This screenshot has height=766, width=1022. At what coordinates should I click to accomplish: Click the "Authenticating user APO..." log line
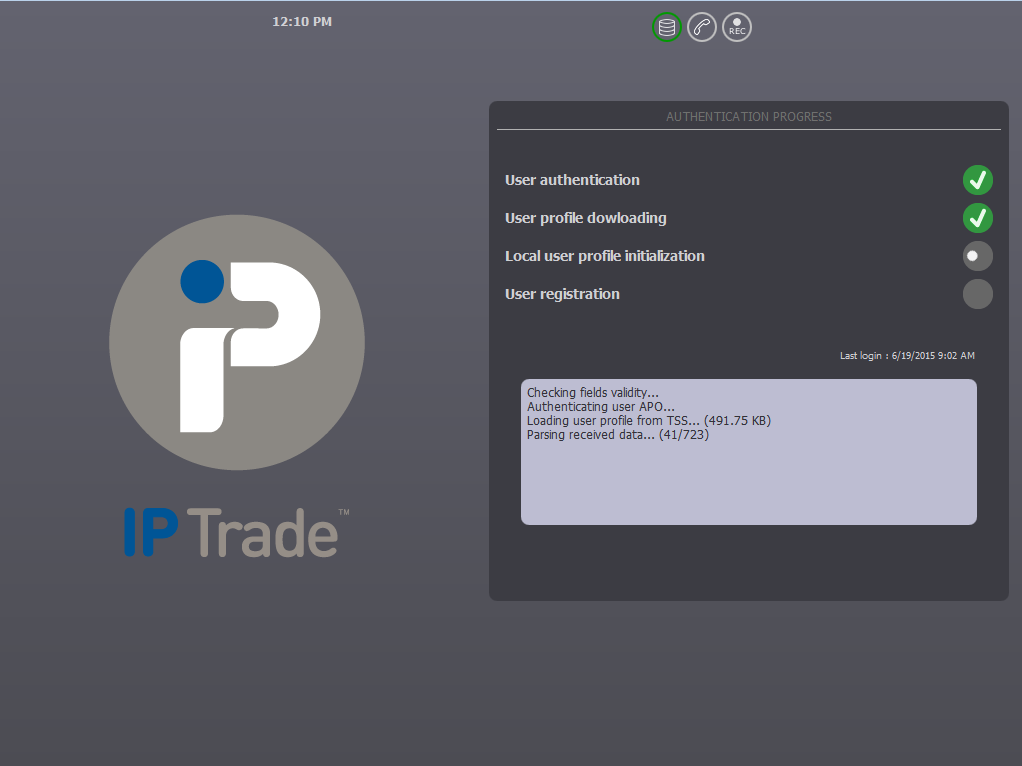point(600,406)
